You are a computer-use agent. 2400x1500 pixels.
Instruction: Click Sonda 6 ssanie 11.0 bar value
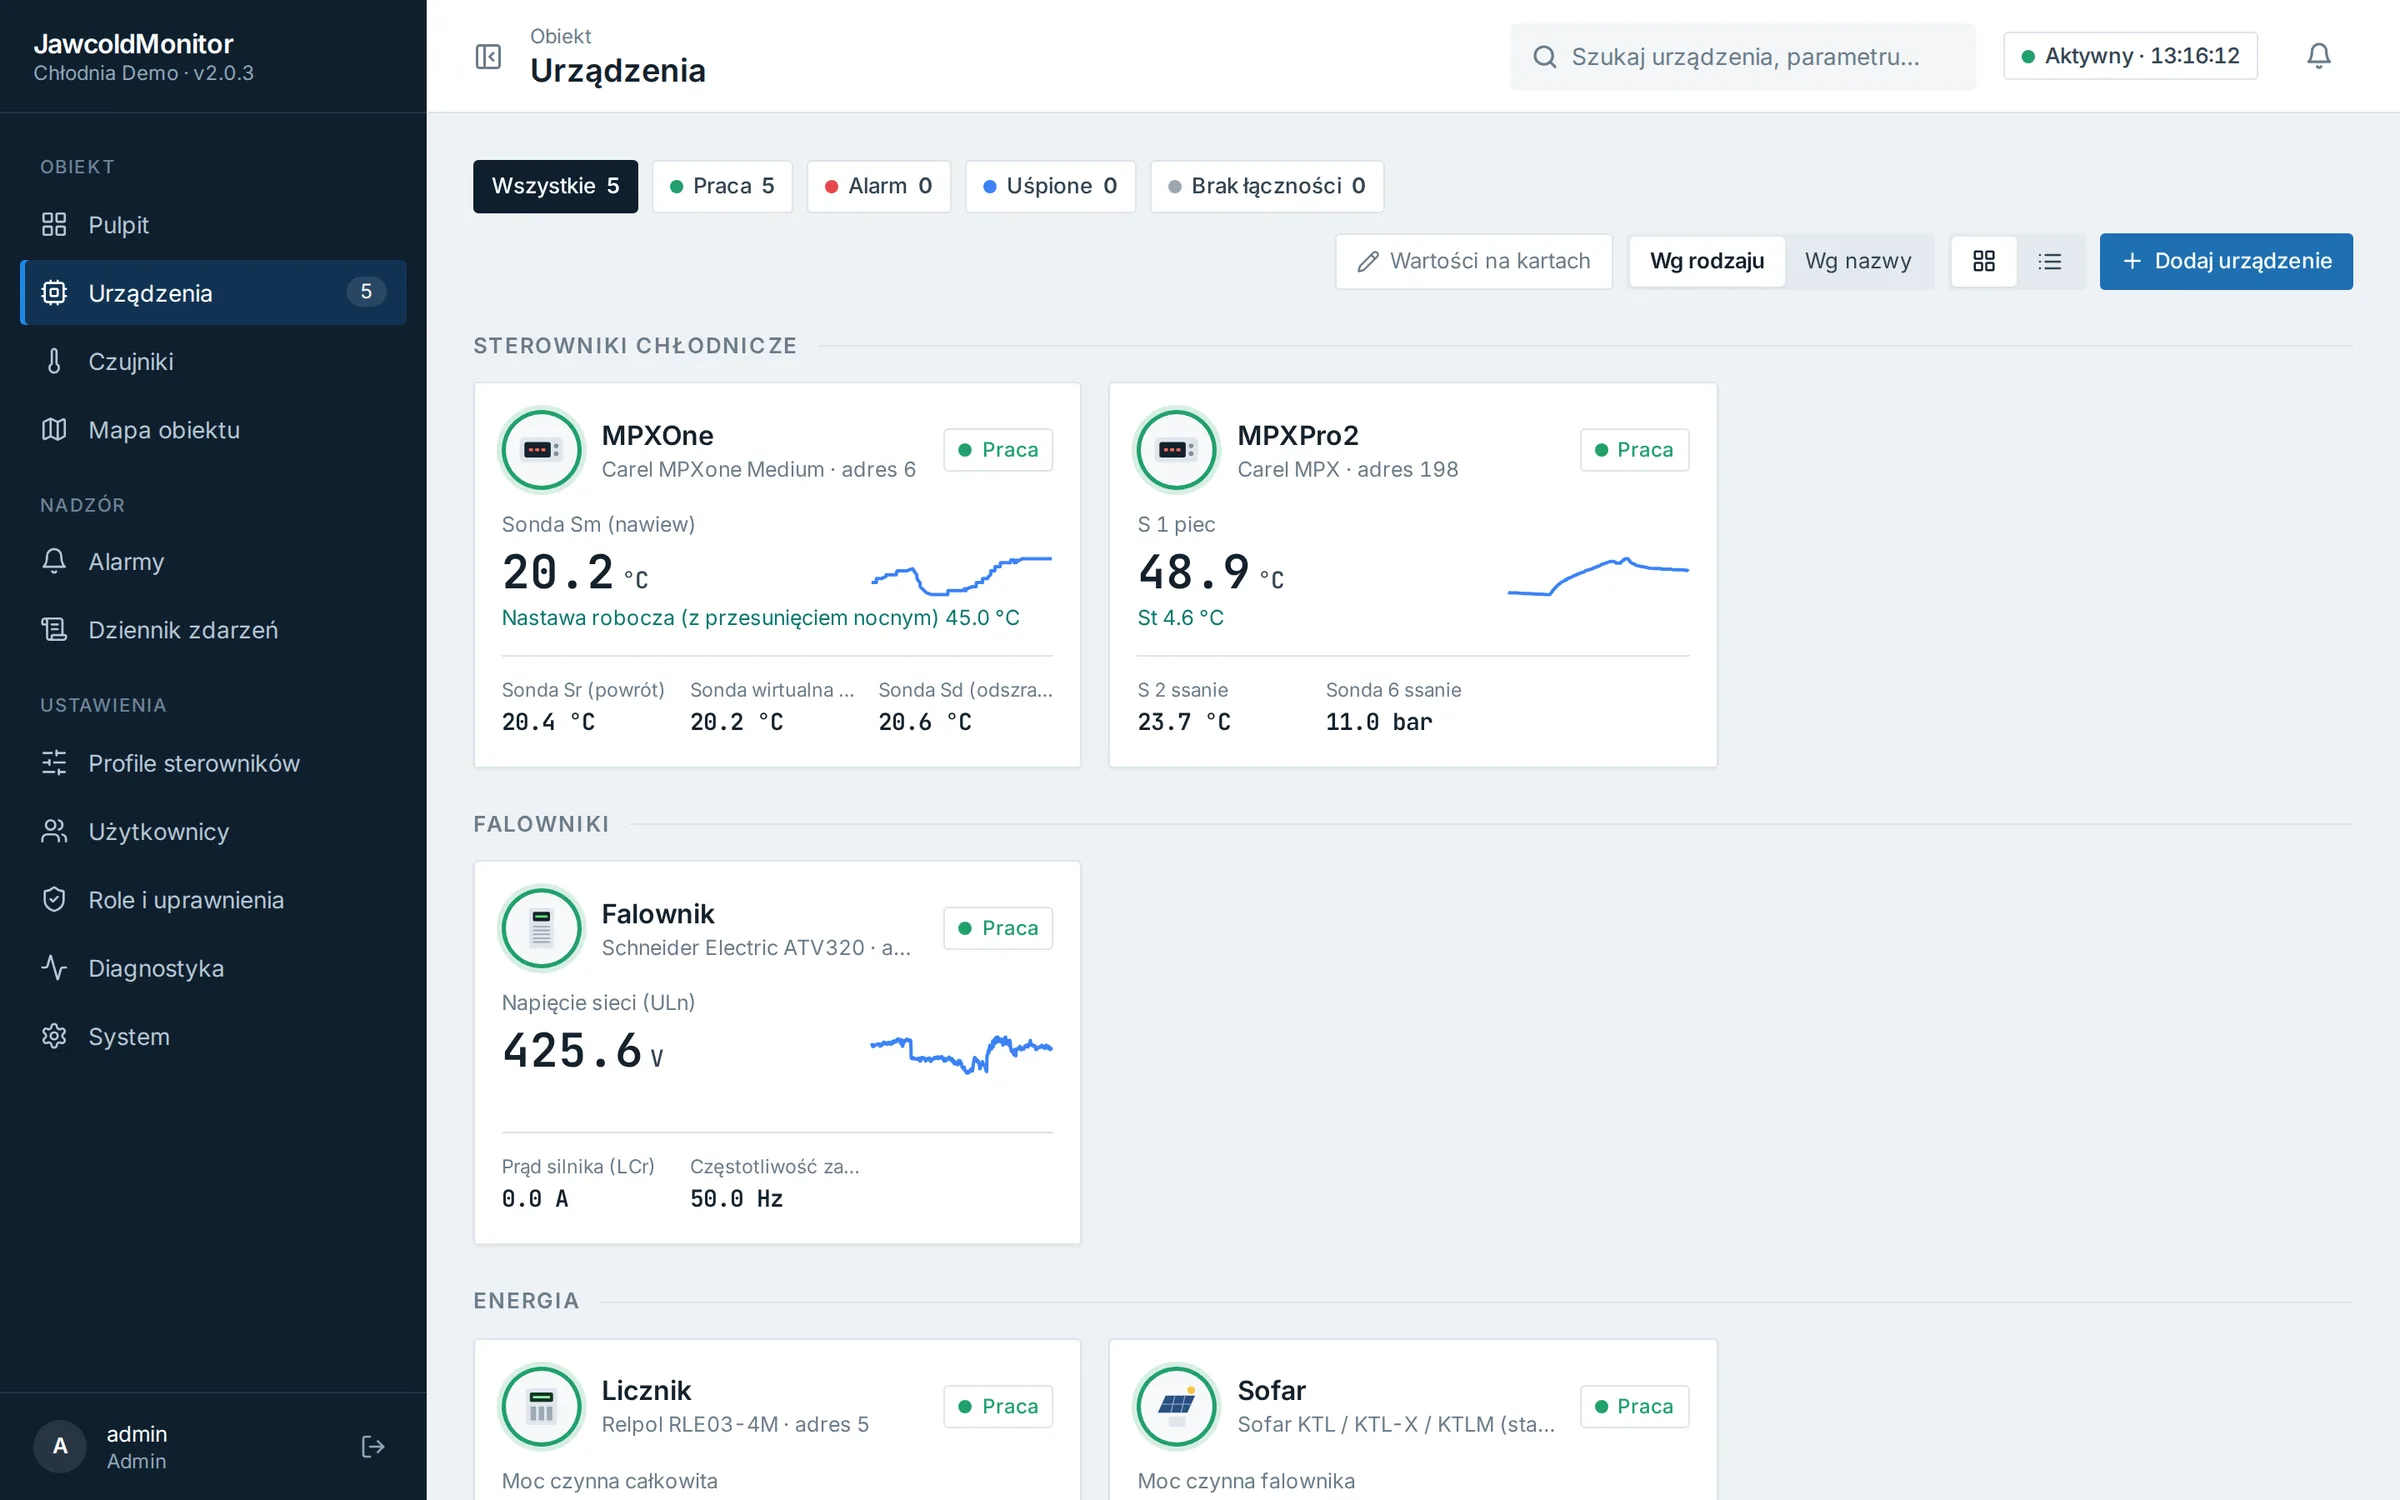pyautogui.click(x=1379, y=722)
